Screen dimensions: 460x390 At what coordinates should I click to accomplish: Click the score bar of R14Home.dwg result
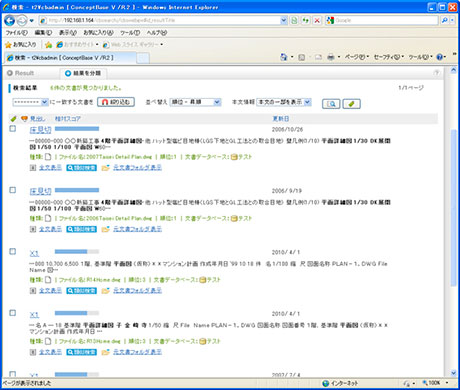tap(77, 251)
